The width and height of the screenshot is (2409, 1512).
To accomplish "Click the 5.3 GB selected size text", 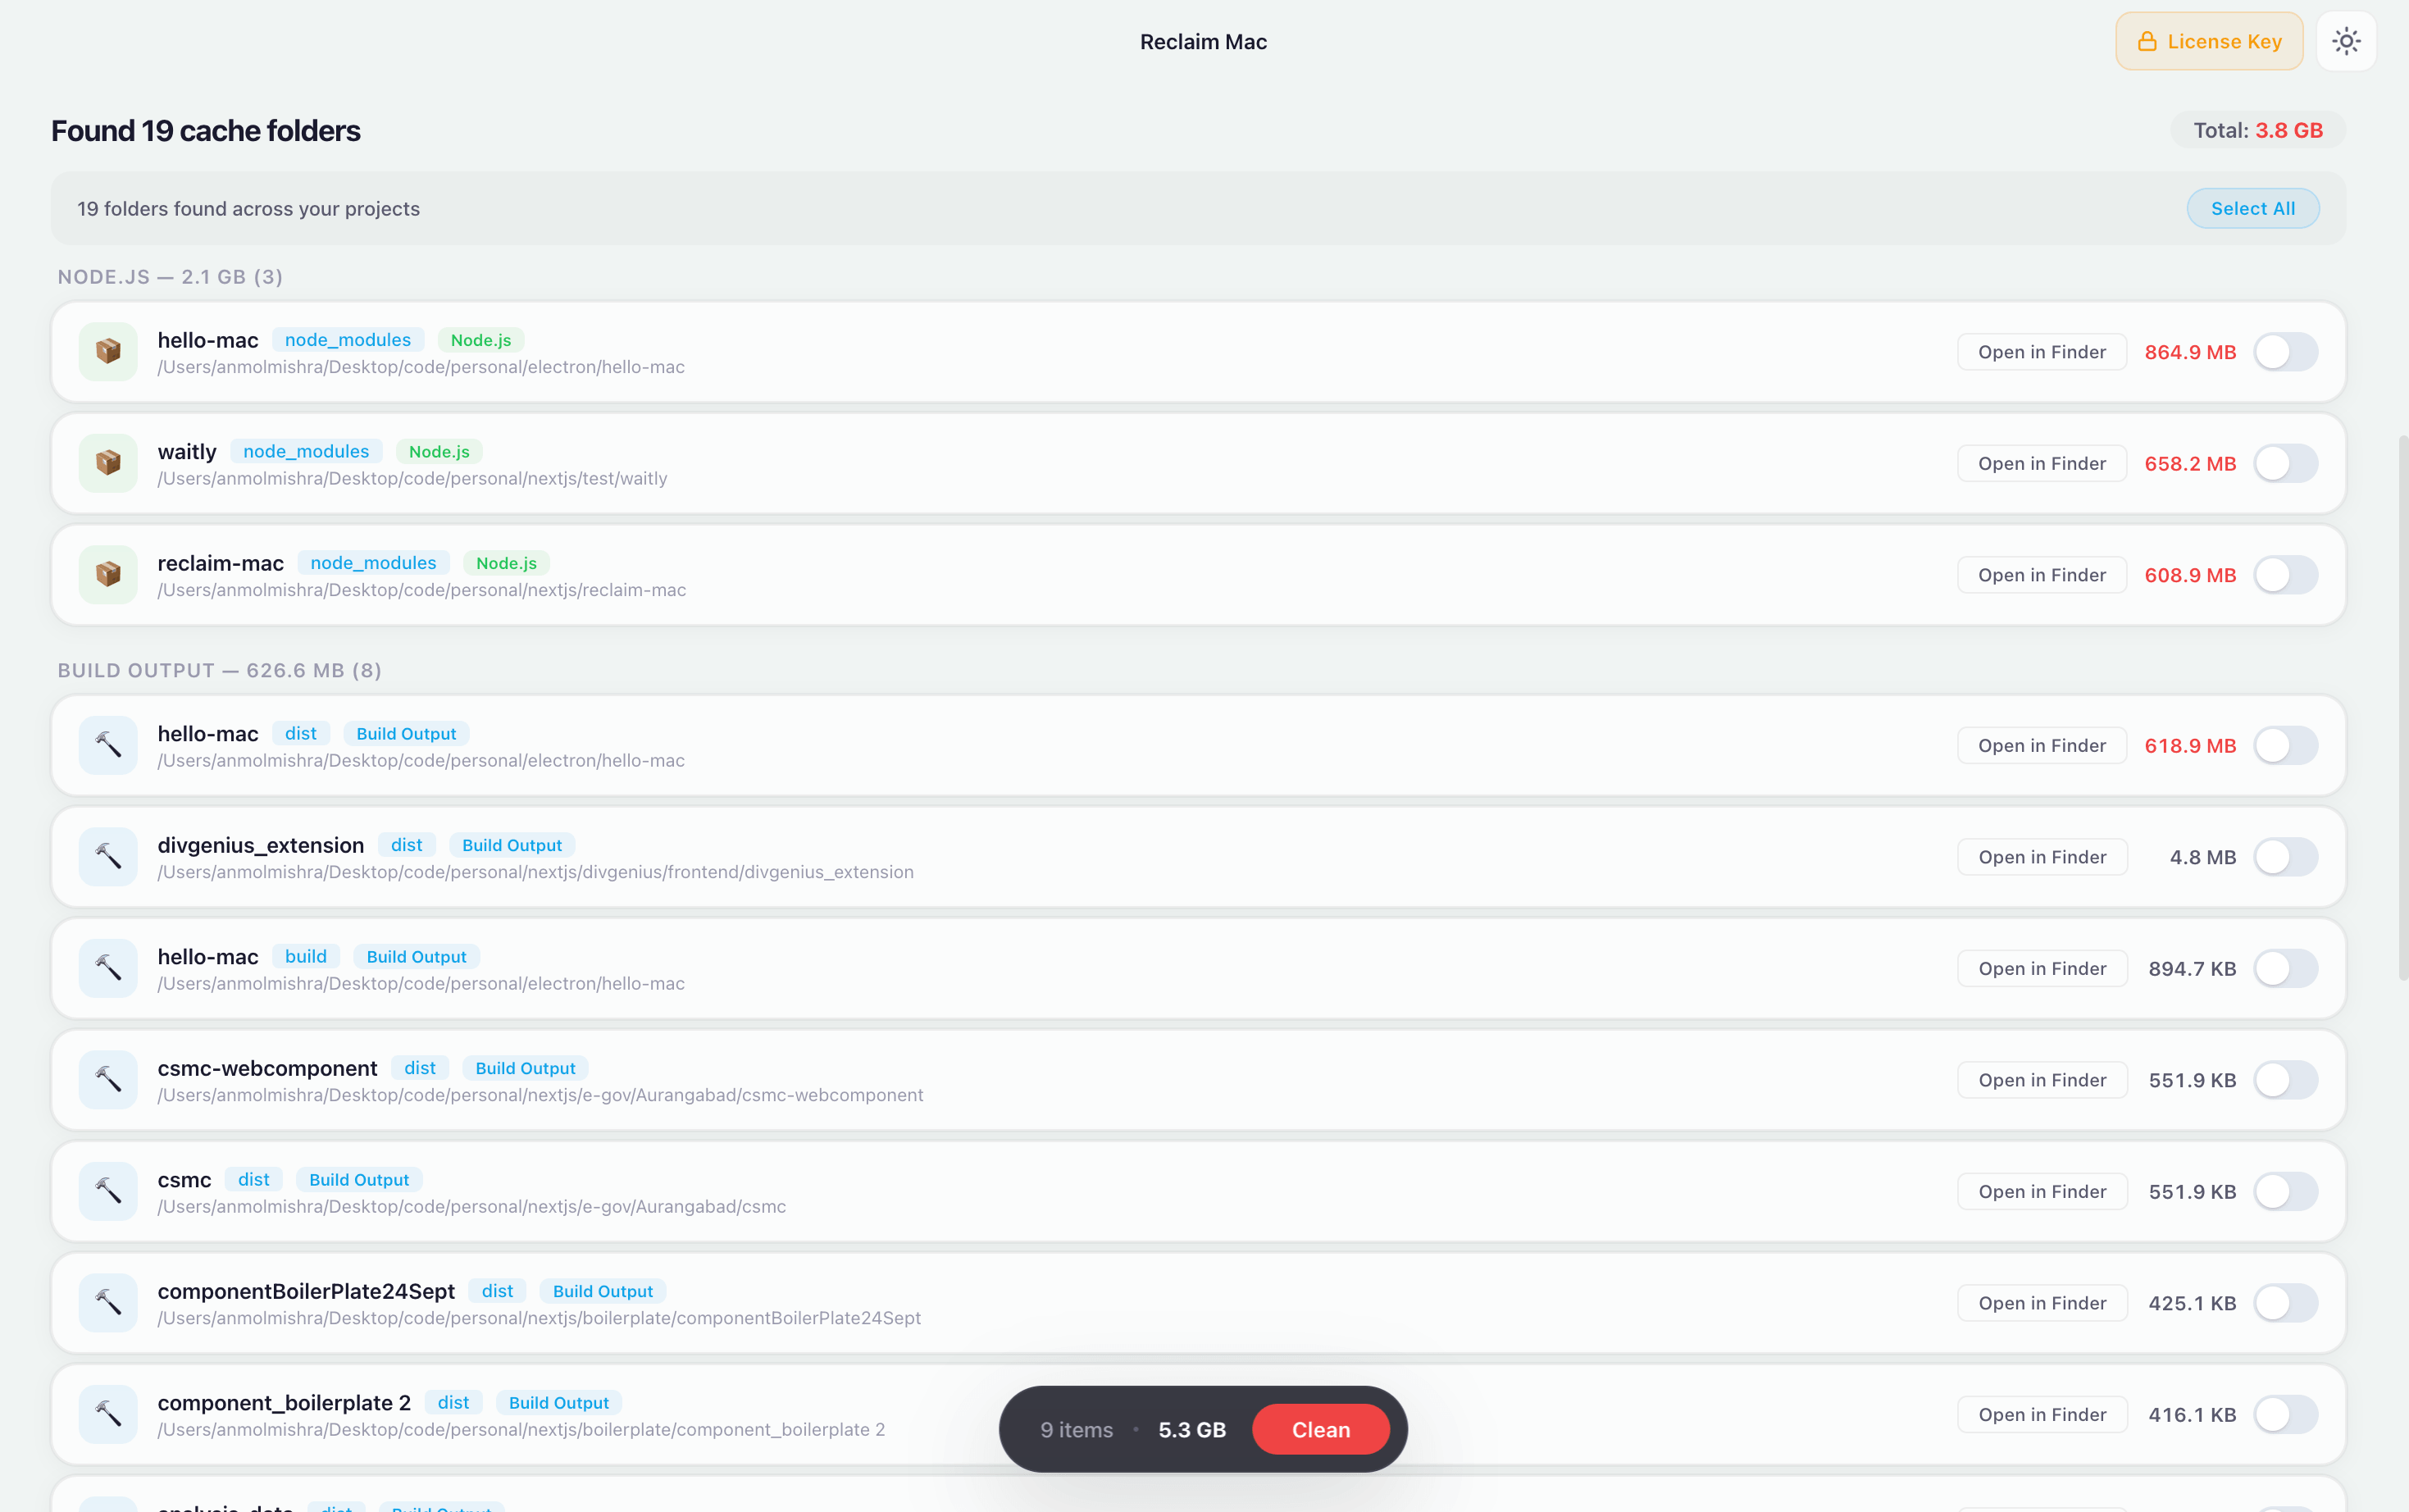I will [x=1191, y=1430].
